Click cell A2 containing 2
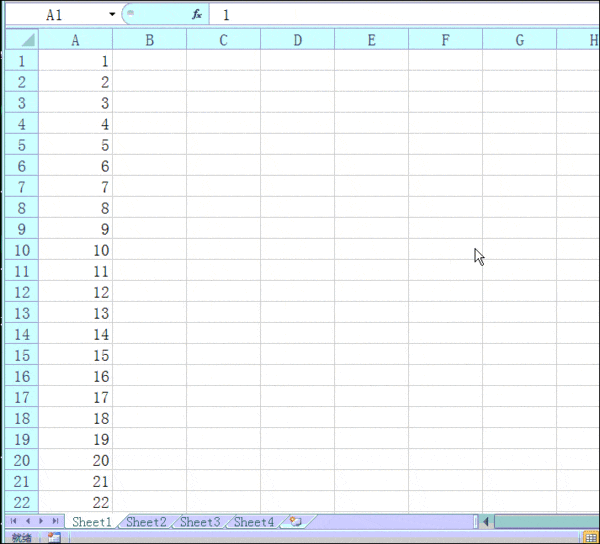This screenshot has width=600, height=544. 75,81
